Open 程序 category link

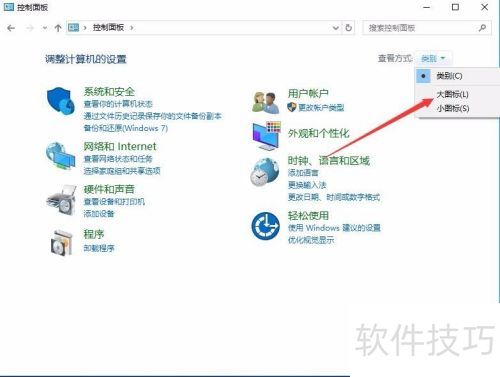coord(94,234)
